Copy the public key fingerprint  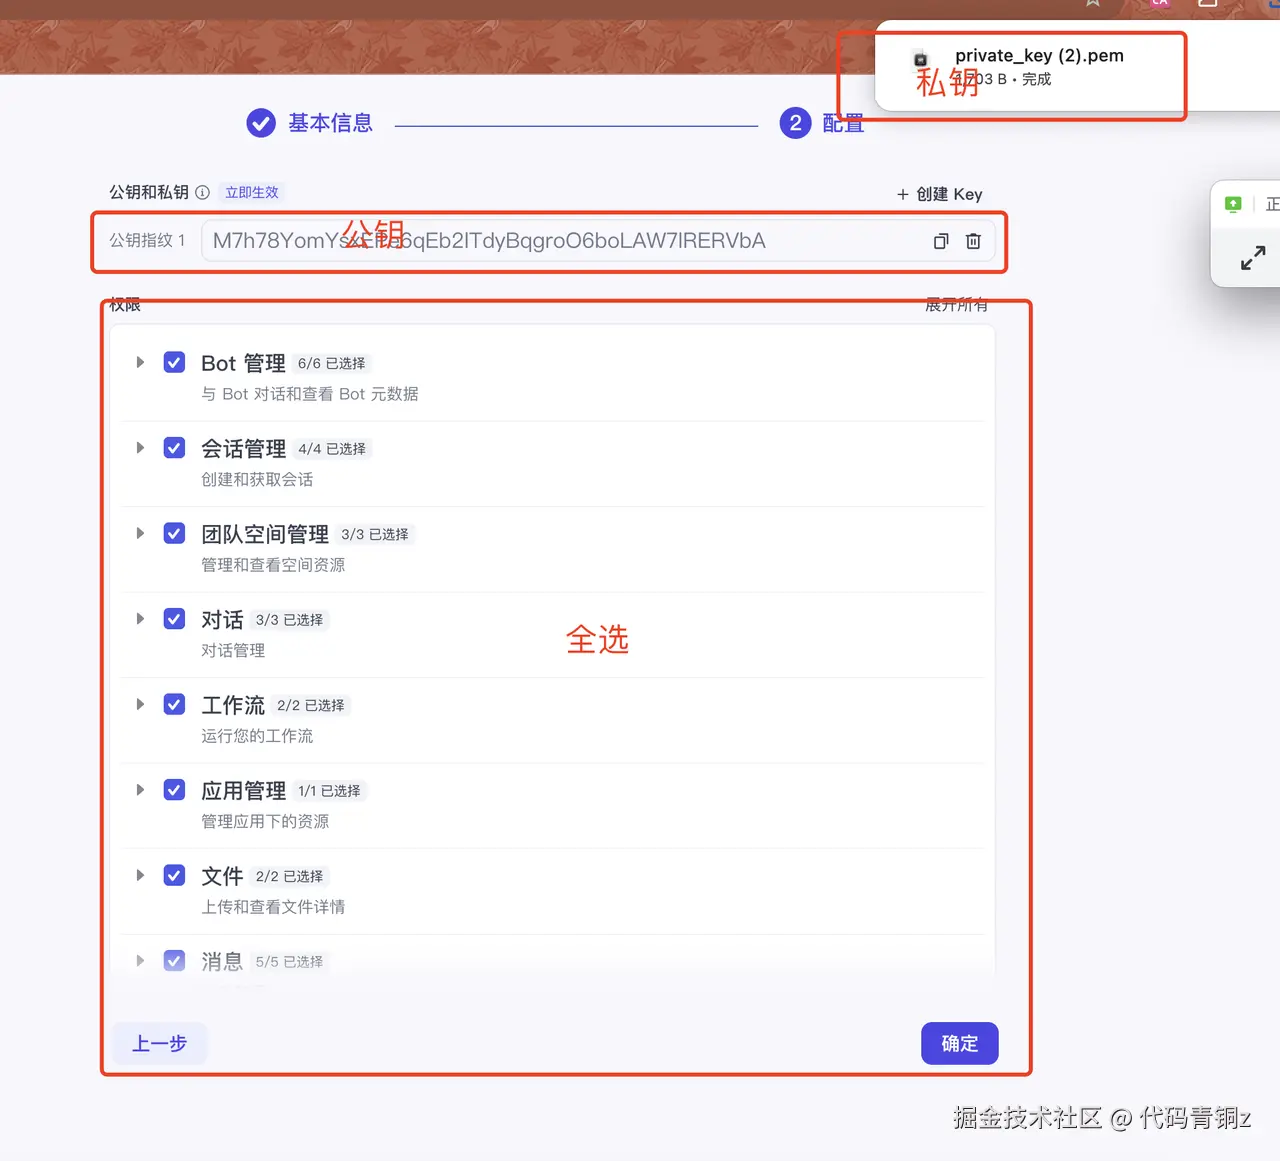pyautogui.click(x=941, y=241)
